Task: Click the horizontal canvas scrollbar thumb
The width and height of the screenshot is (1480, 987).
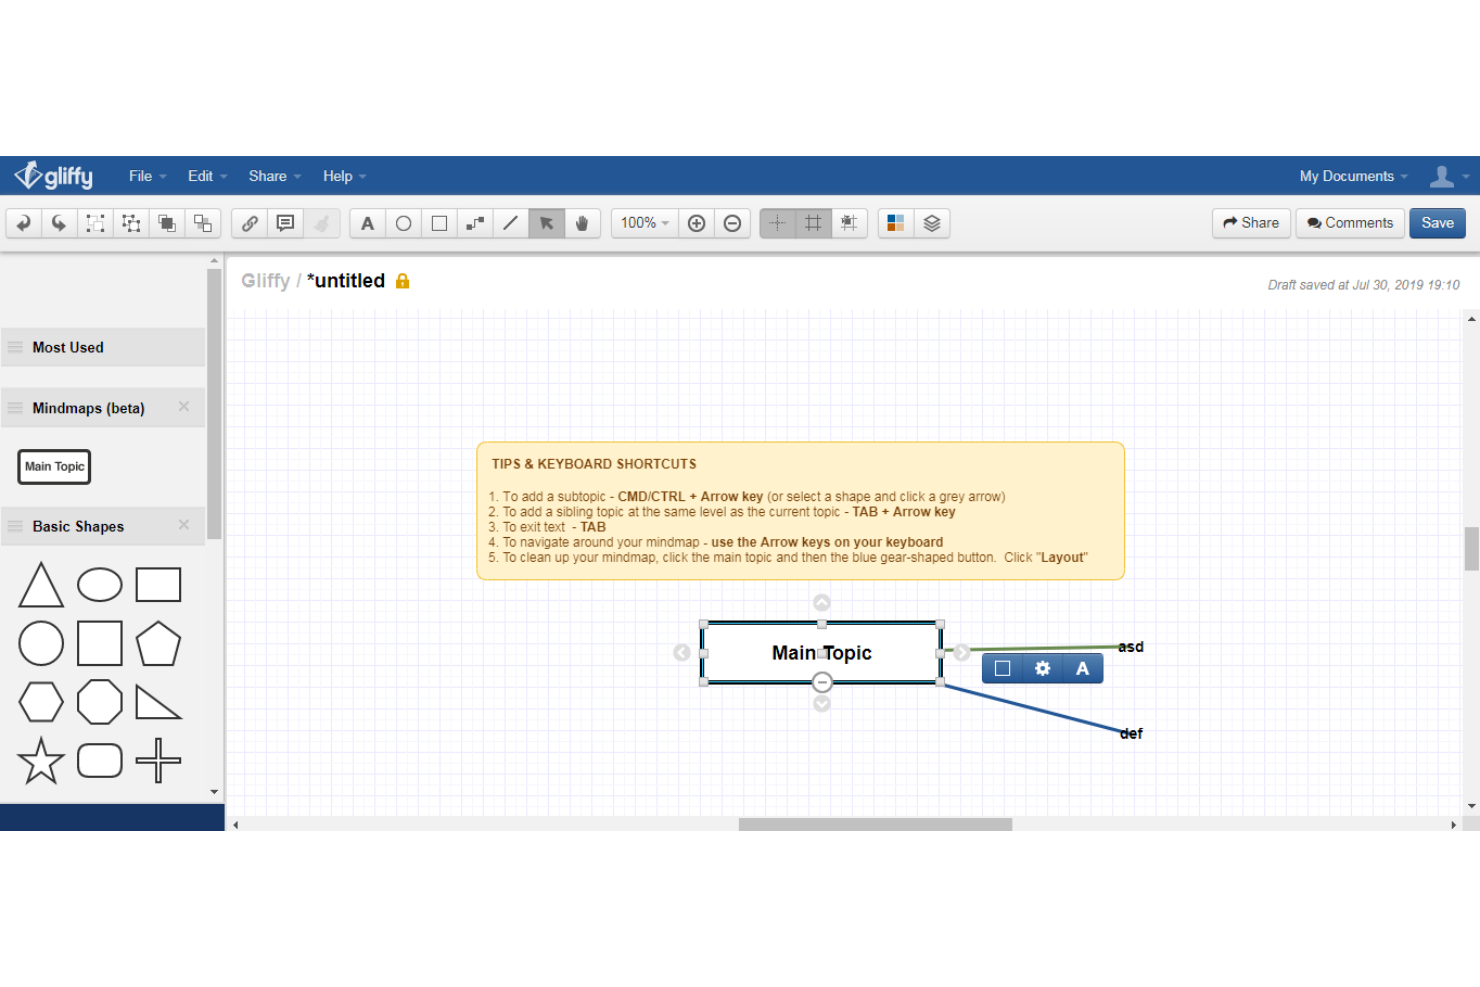Action: (x=875, y=824)
